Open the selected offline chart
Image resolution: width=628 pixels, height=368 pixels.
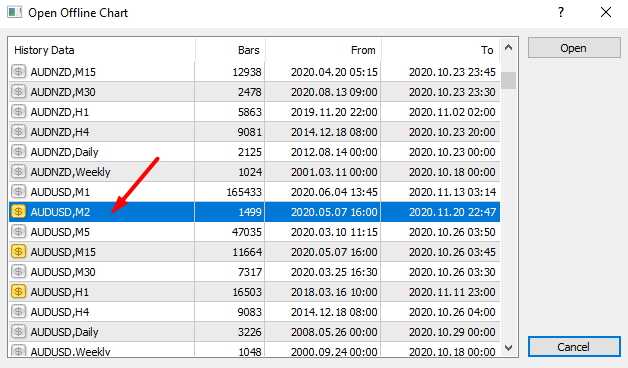coord(574,48)
